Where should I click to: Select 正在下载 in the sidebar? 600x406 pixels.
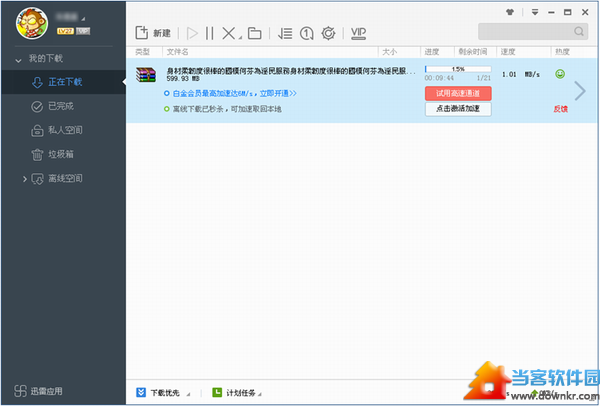pos(63,82)
